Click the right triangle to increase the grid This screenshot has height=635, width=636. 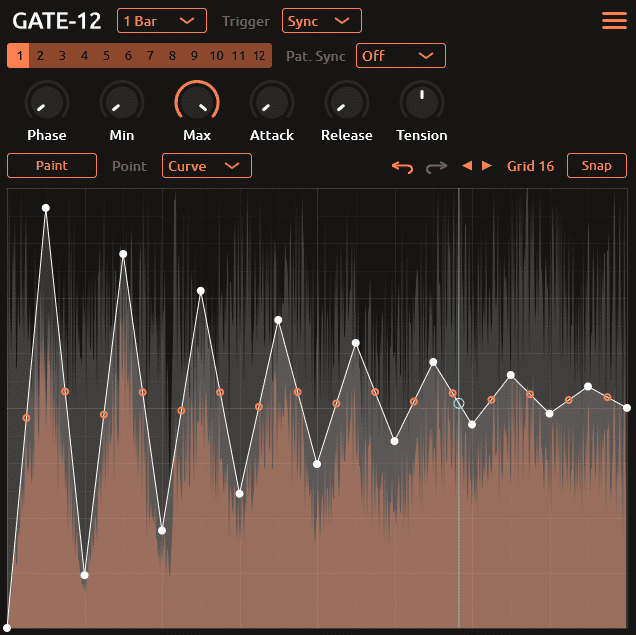(487, 165)
